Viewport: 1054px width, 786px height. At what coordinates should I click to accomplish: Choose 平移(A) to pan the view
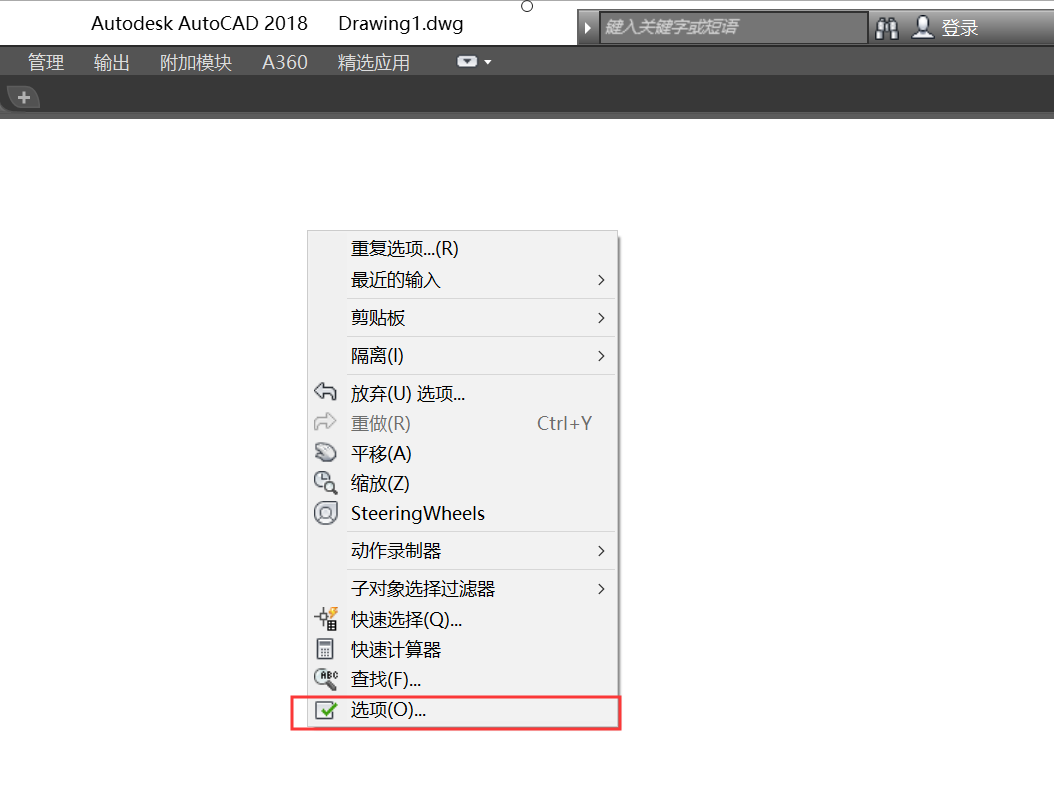point(462,453)
